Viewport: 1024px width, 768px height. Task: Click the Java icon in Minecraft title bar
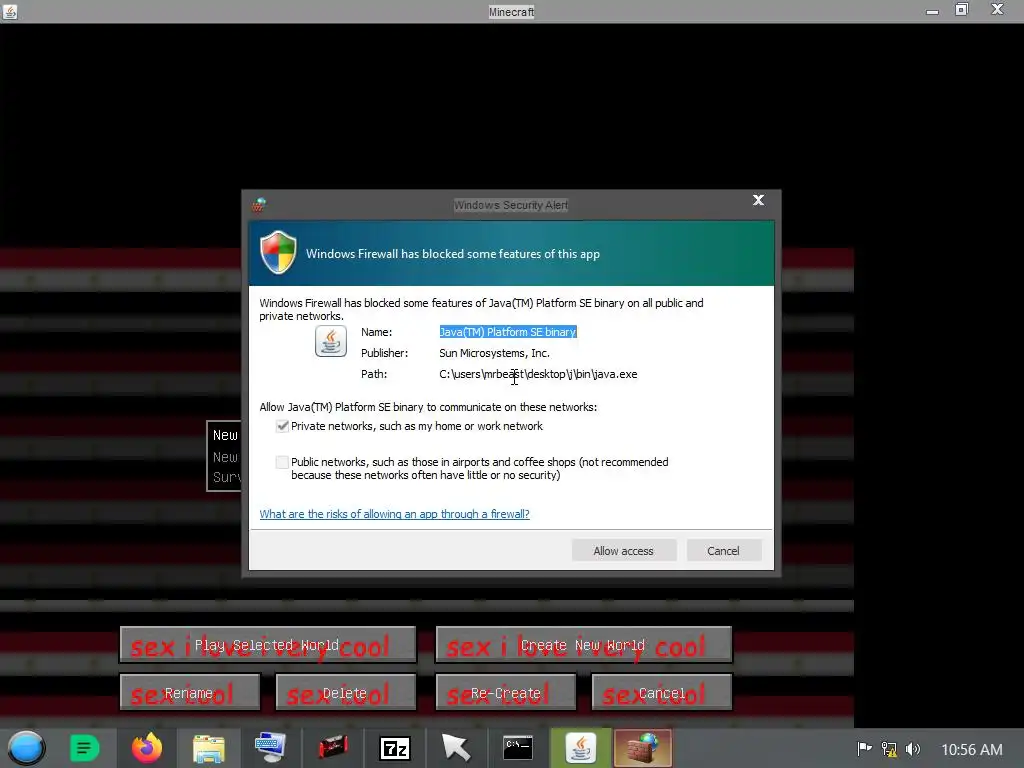pos(10,11)
